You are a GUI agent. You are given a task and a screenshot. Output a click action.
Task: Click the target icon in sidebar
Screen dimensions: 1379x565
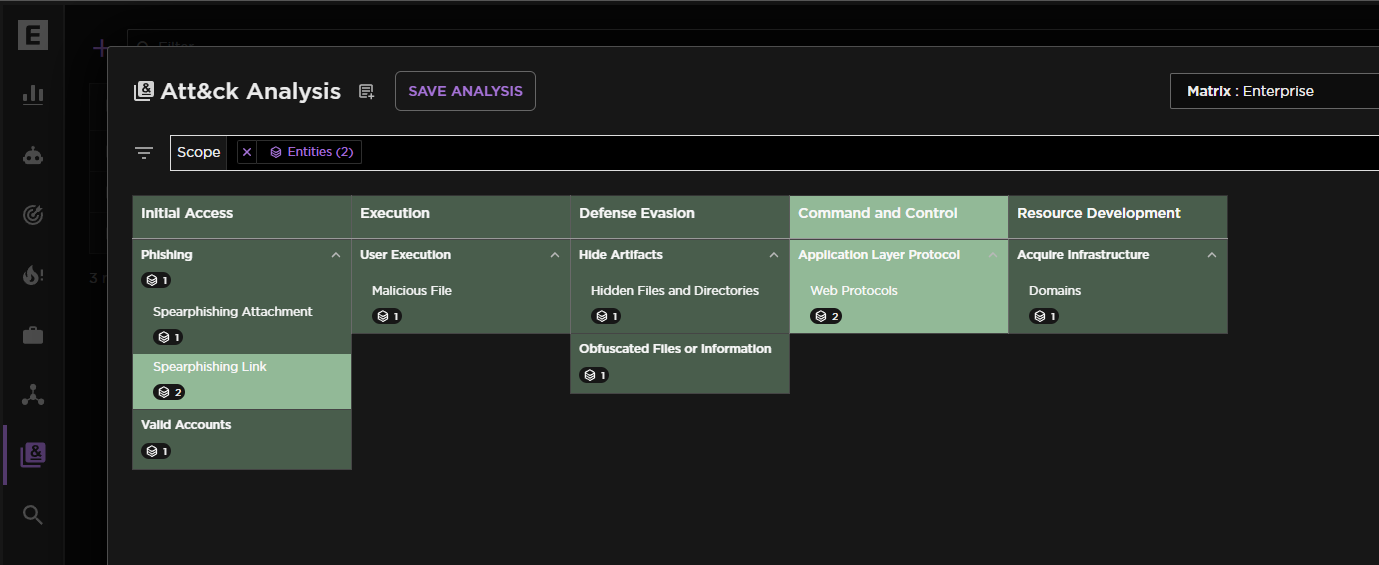tap(33, 215)
